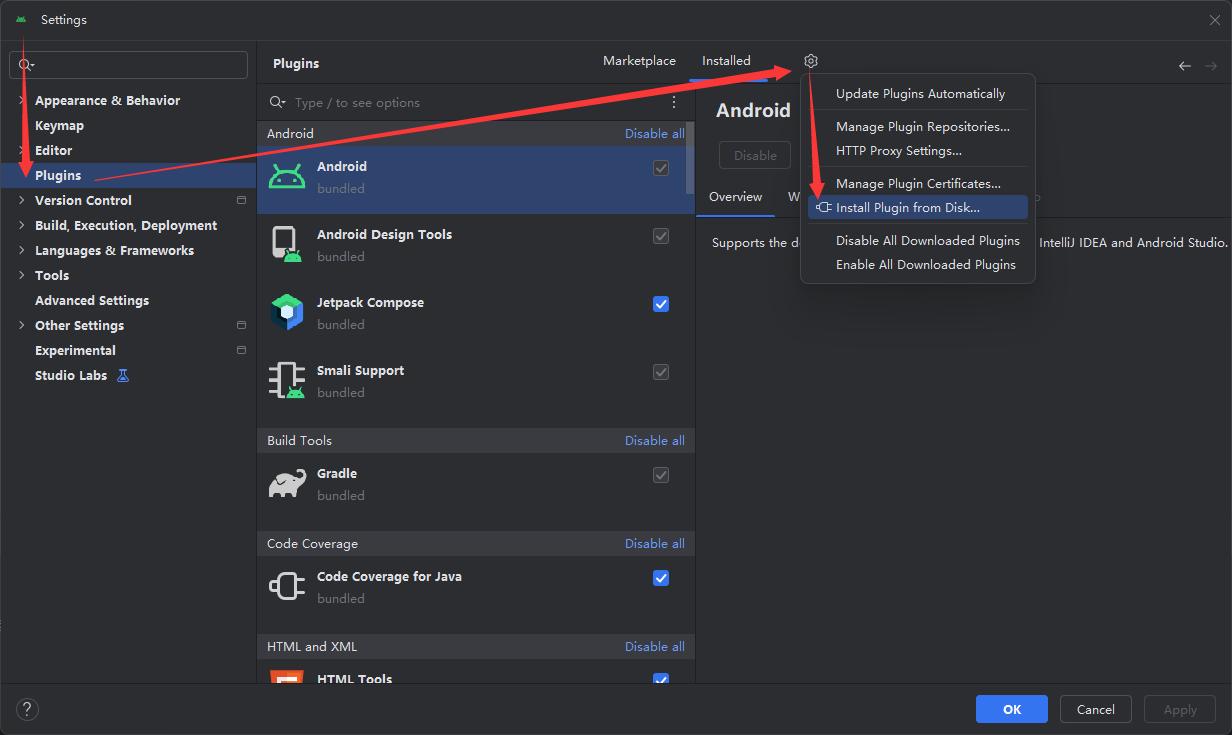Toggle the Smali Support checkbox
Viewport: 1232px width, 735px height.
click(x=661, y=372)
